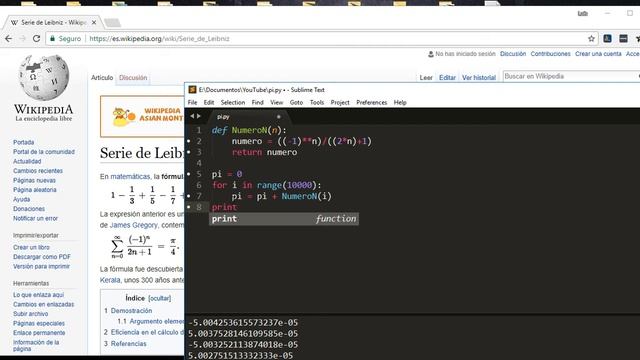Click the browser back arrow
Screen dimensions: 640x360
pos(8,38)
